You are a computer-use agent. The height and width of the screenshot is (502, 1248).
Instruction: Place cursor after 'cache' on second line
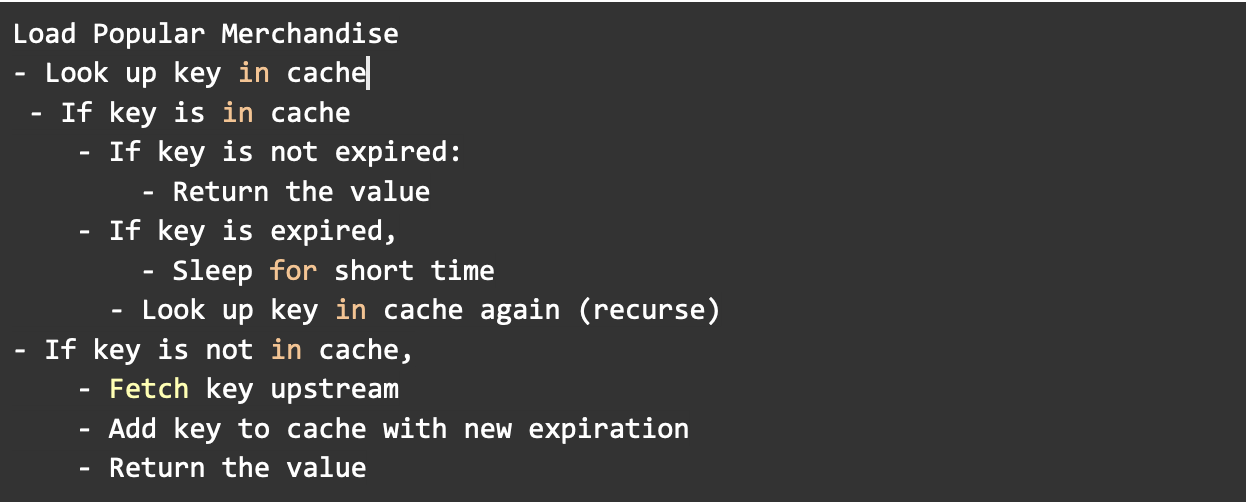(x=368, y=74)
